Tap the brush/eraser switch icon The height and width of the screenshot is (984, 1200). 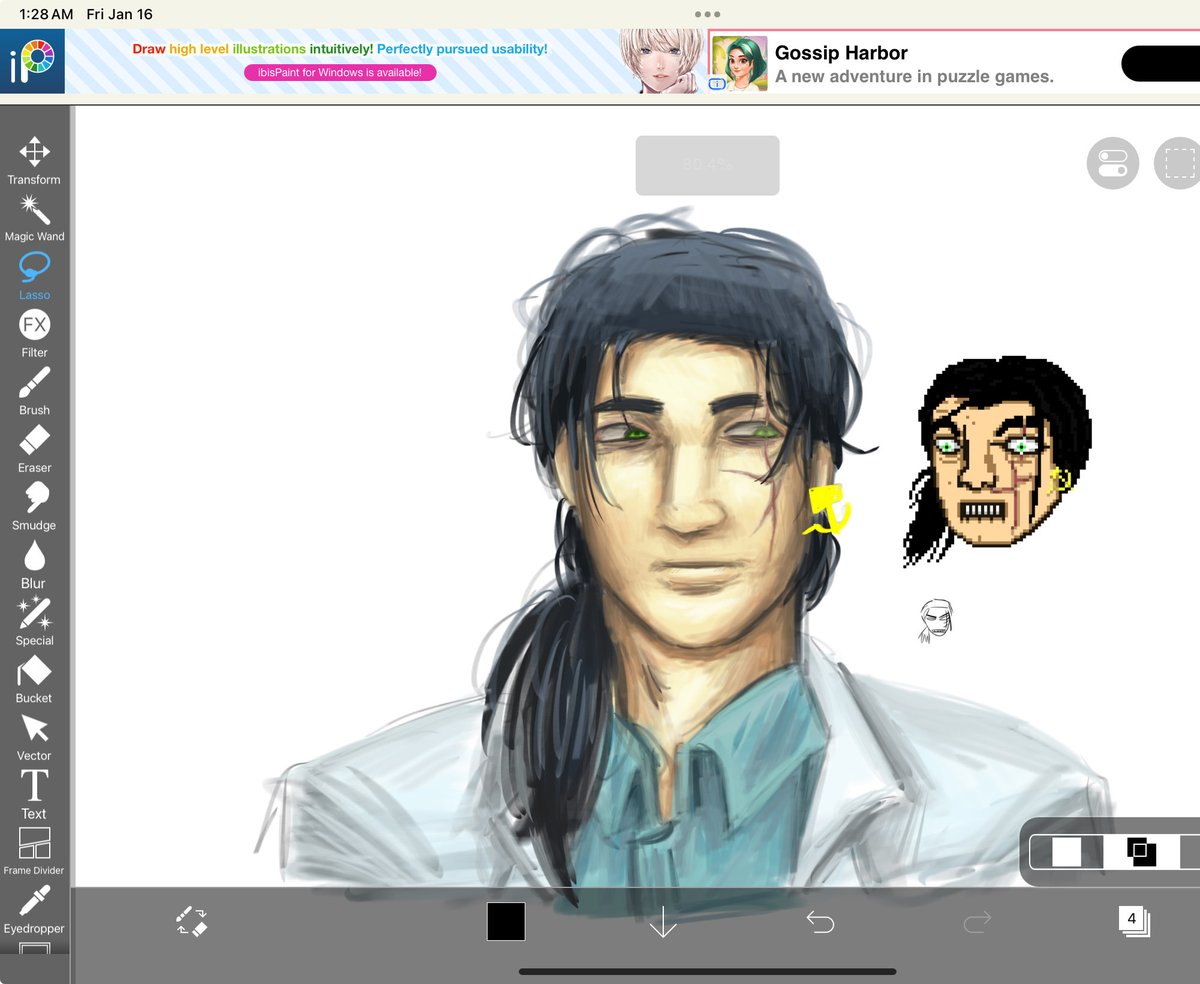tap(190, 921)
